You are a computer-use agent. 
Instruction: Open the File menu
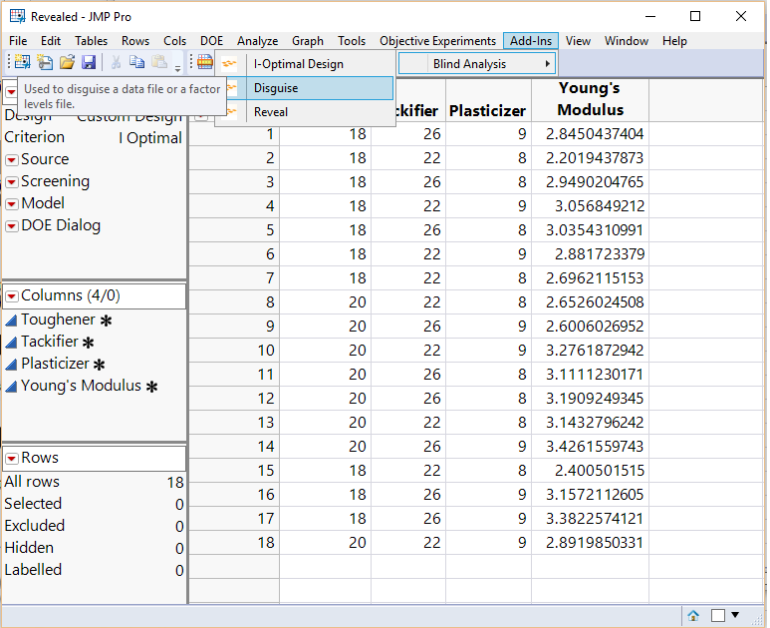tap(18, 41)
